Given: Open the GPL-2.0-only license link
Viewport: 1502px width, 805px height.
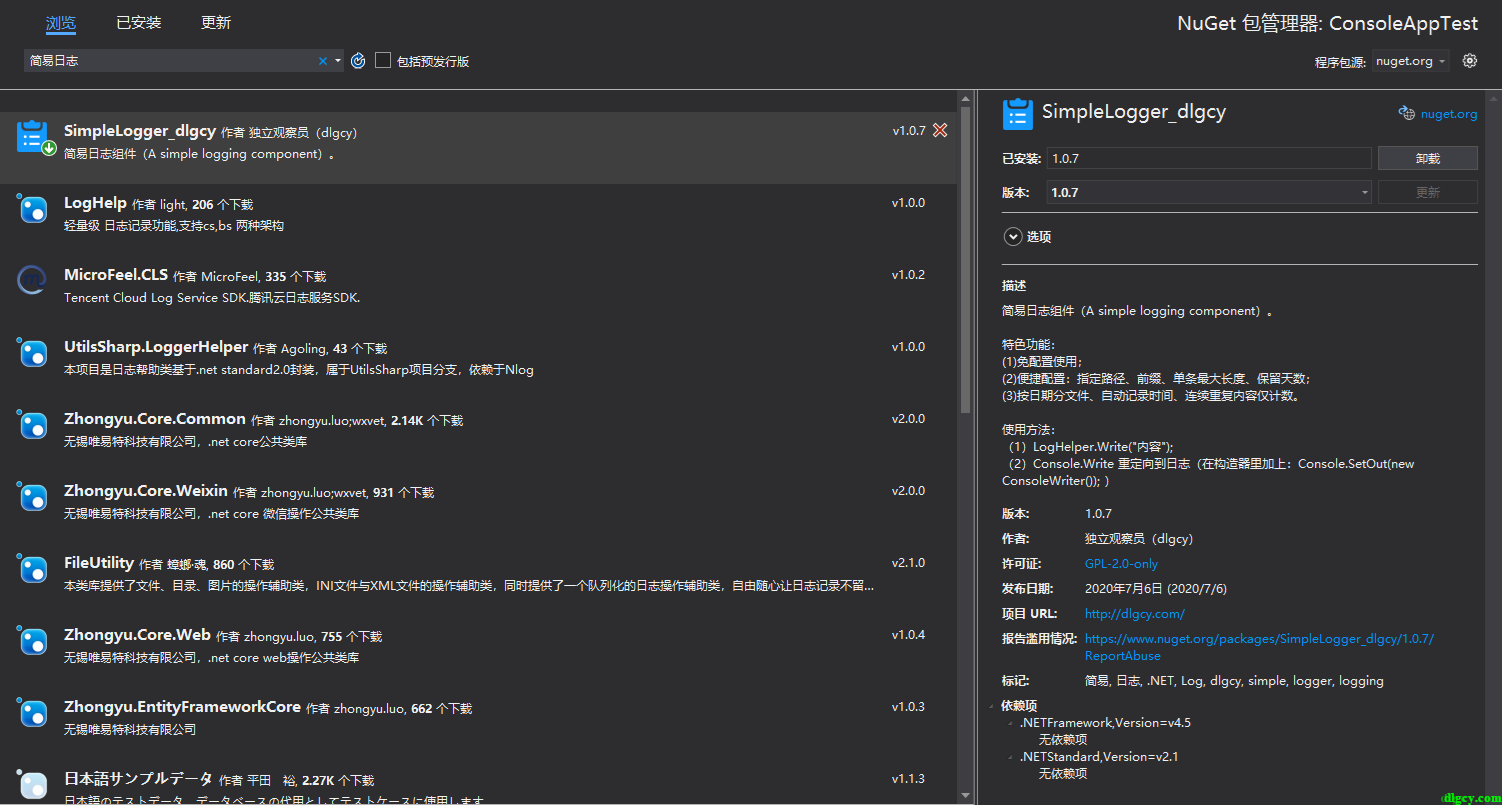Looking at the screenshot, I should pyautogui.click(x=1121, y=564).
